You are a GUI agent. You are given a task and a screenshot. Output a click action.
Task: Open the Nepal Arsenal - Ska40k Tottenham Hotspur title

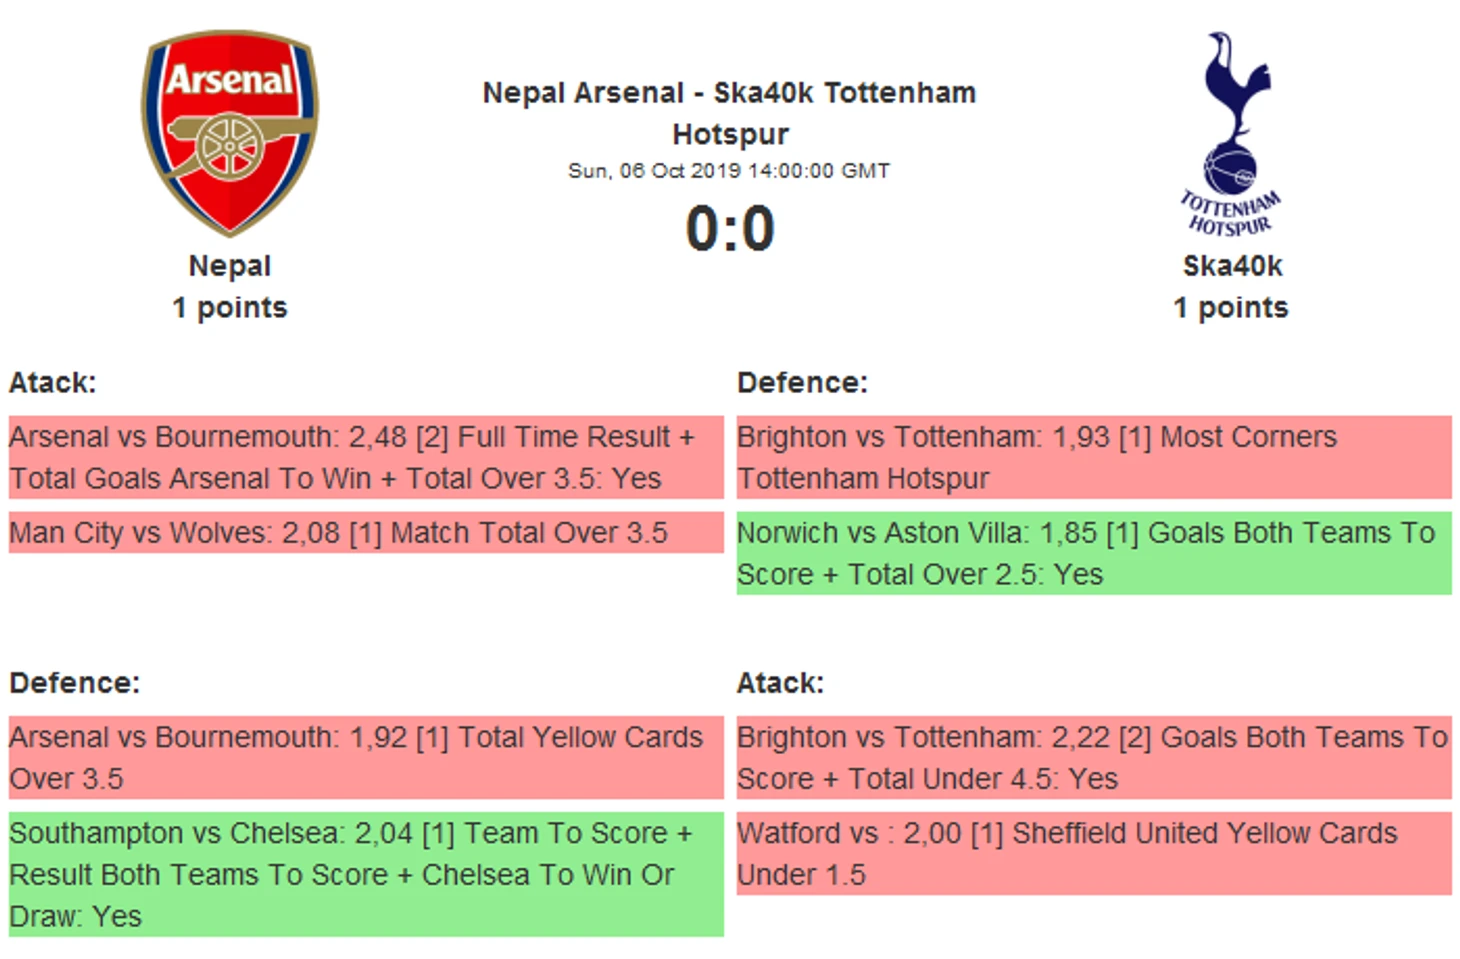point(729,112)
